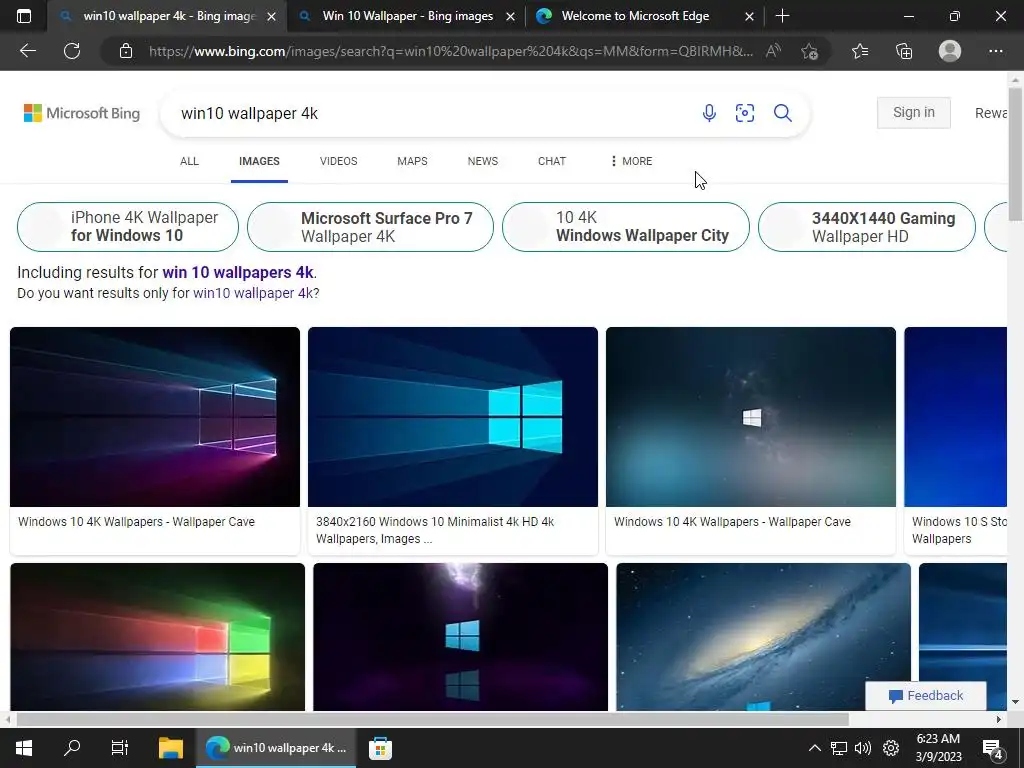The height and width of the screenshot is (768, 1024).
Task: Open taskbar Search magnifier
Action: click(72, 748)
